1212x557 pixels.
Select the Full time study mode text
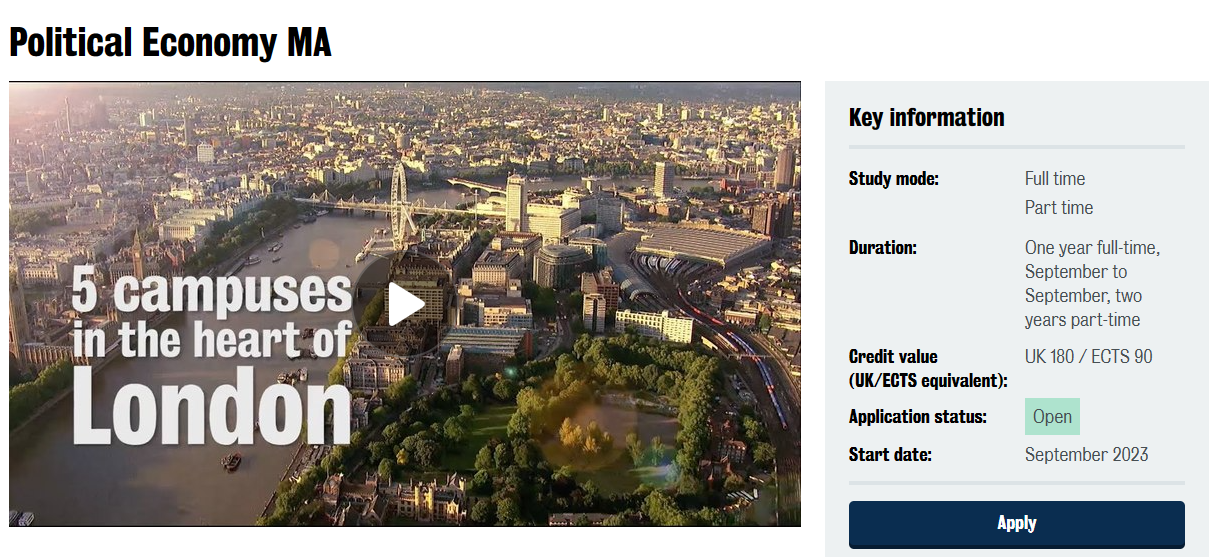pos(1054,179)
